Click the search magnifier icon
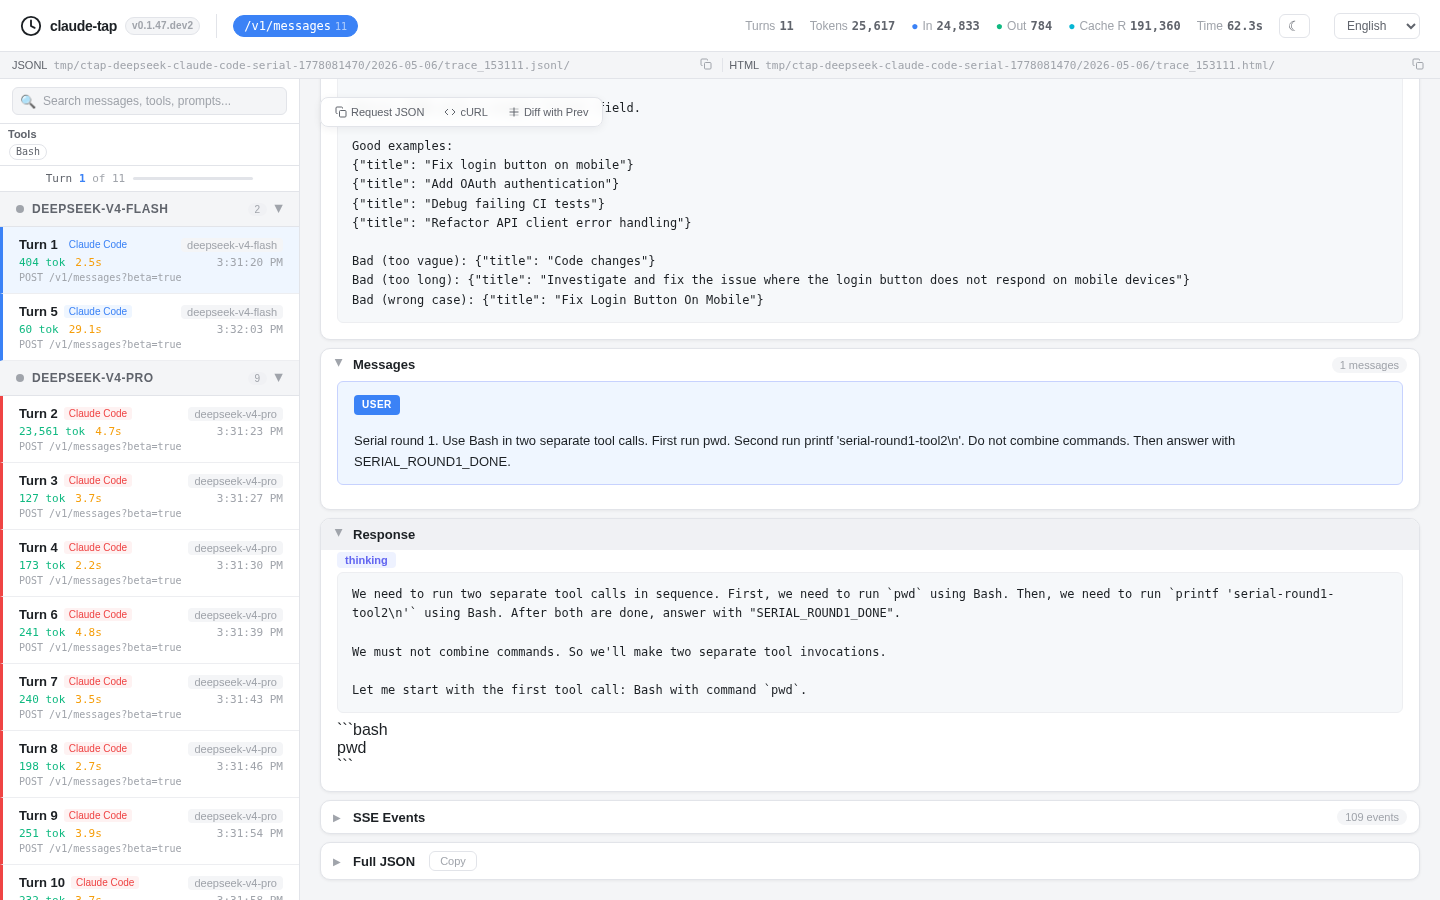Screen dimensions: 1440x900 [28, 101]
